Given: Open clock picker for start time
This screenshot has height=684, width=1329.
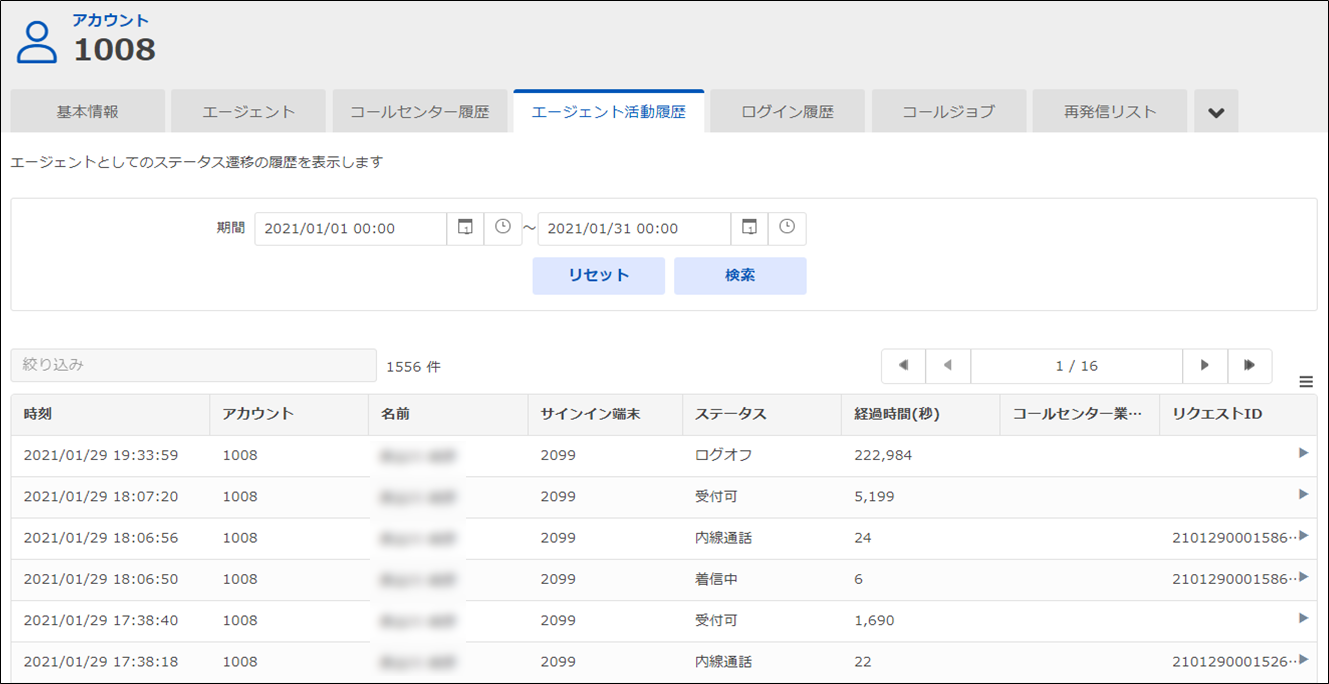Looking at the screenshot, I should 503,228.
